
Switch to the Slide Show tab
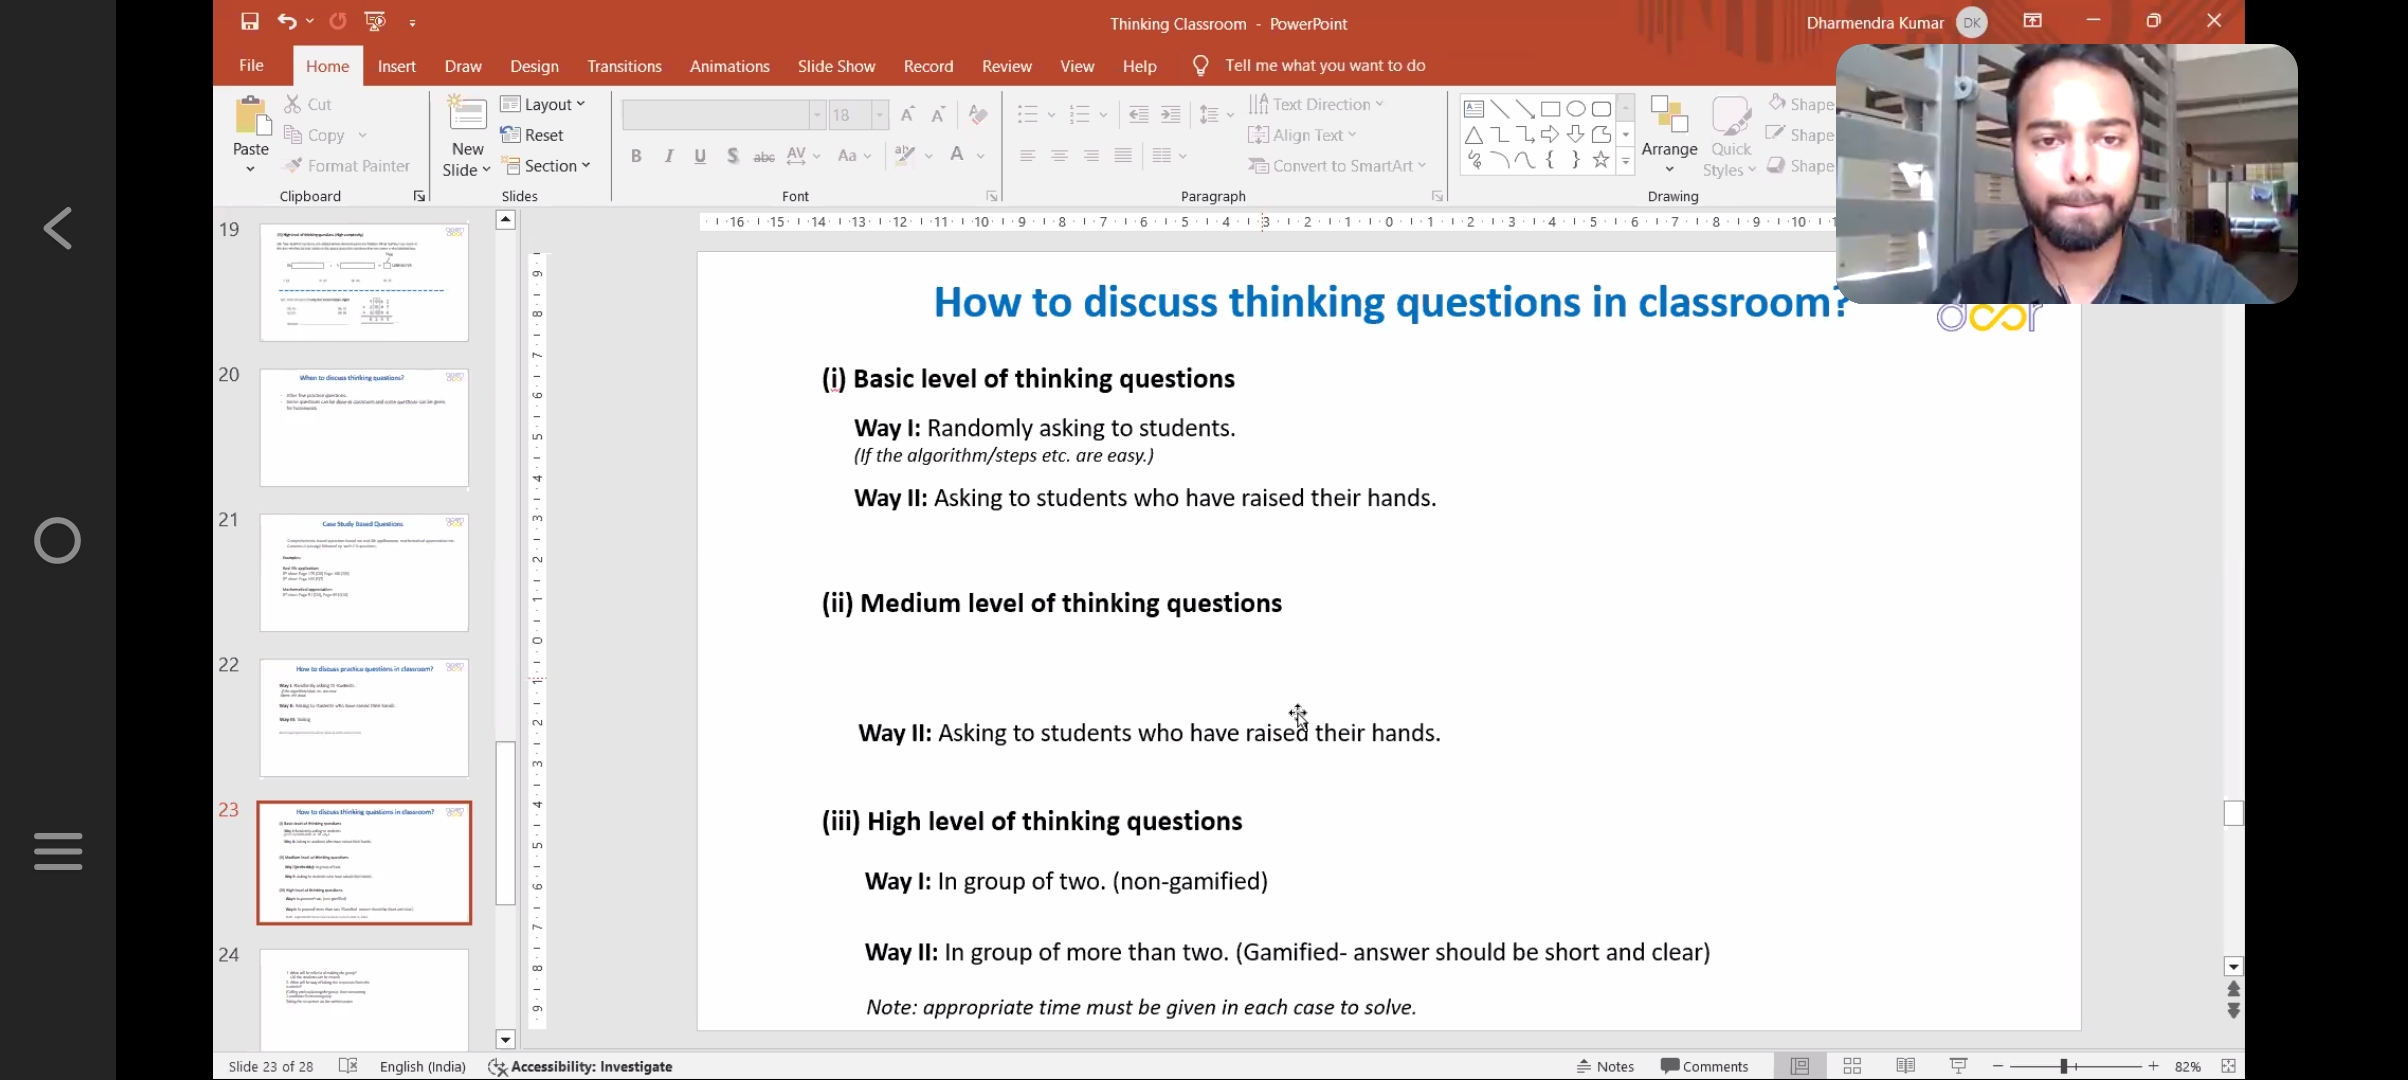point(836,66)
